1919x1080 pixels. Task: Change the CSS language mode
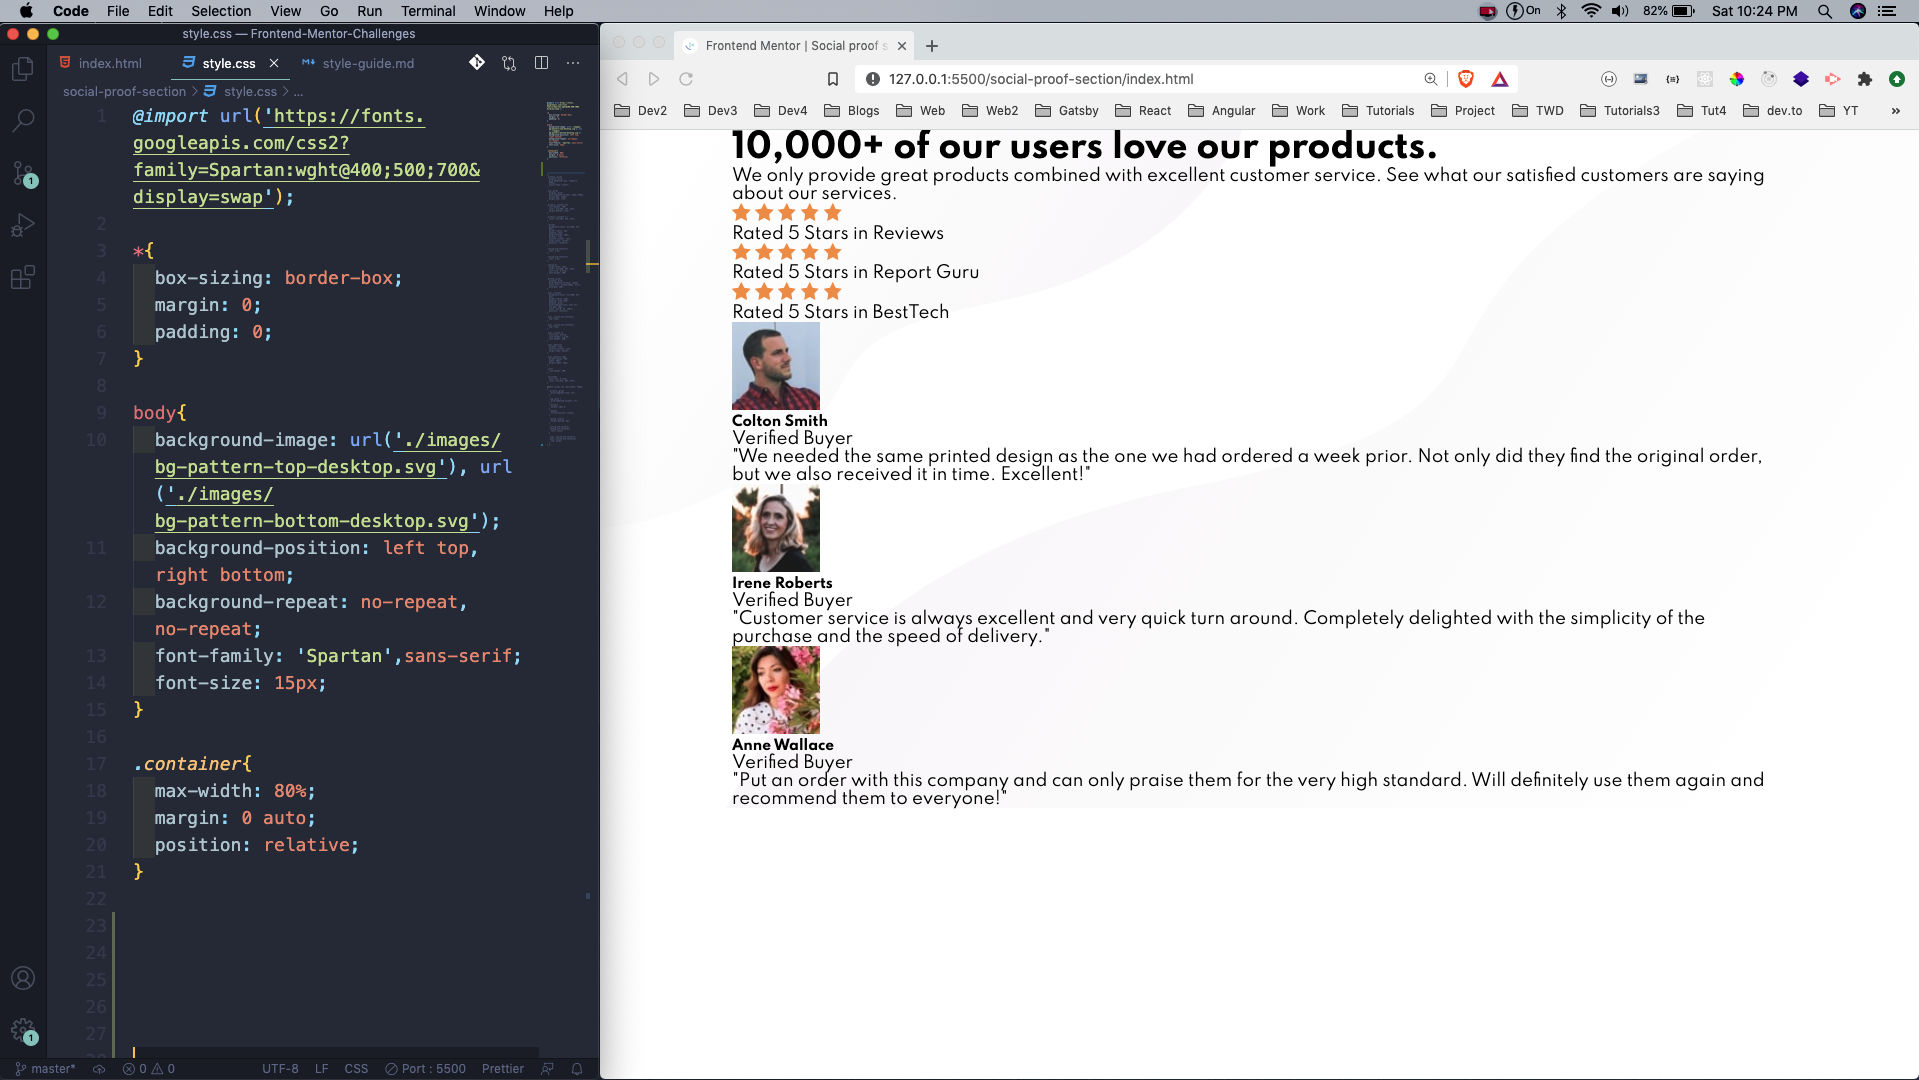(356, 1069)
